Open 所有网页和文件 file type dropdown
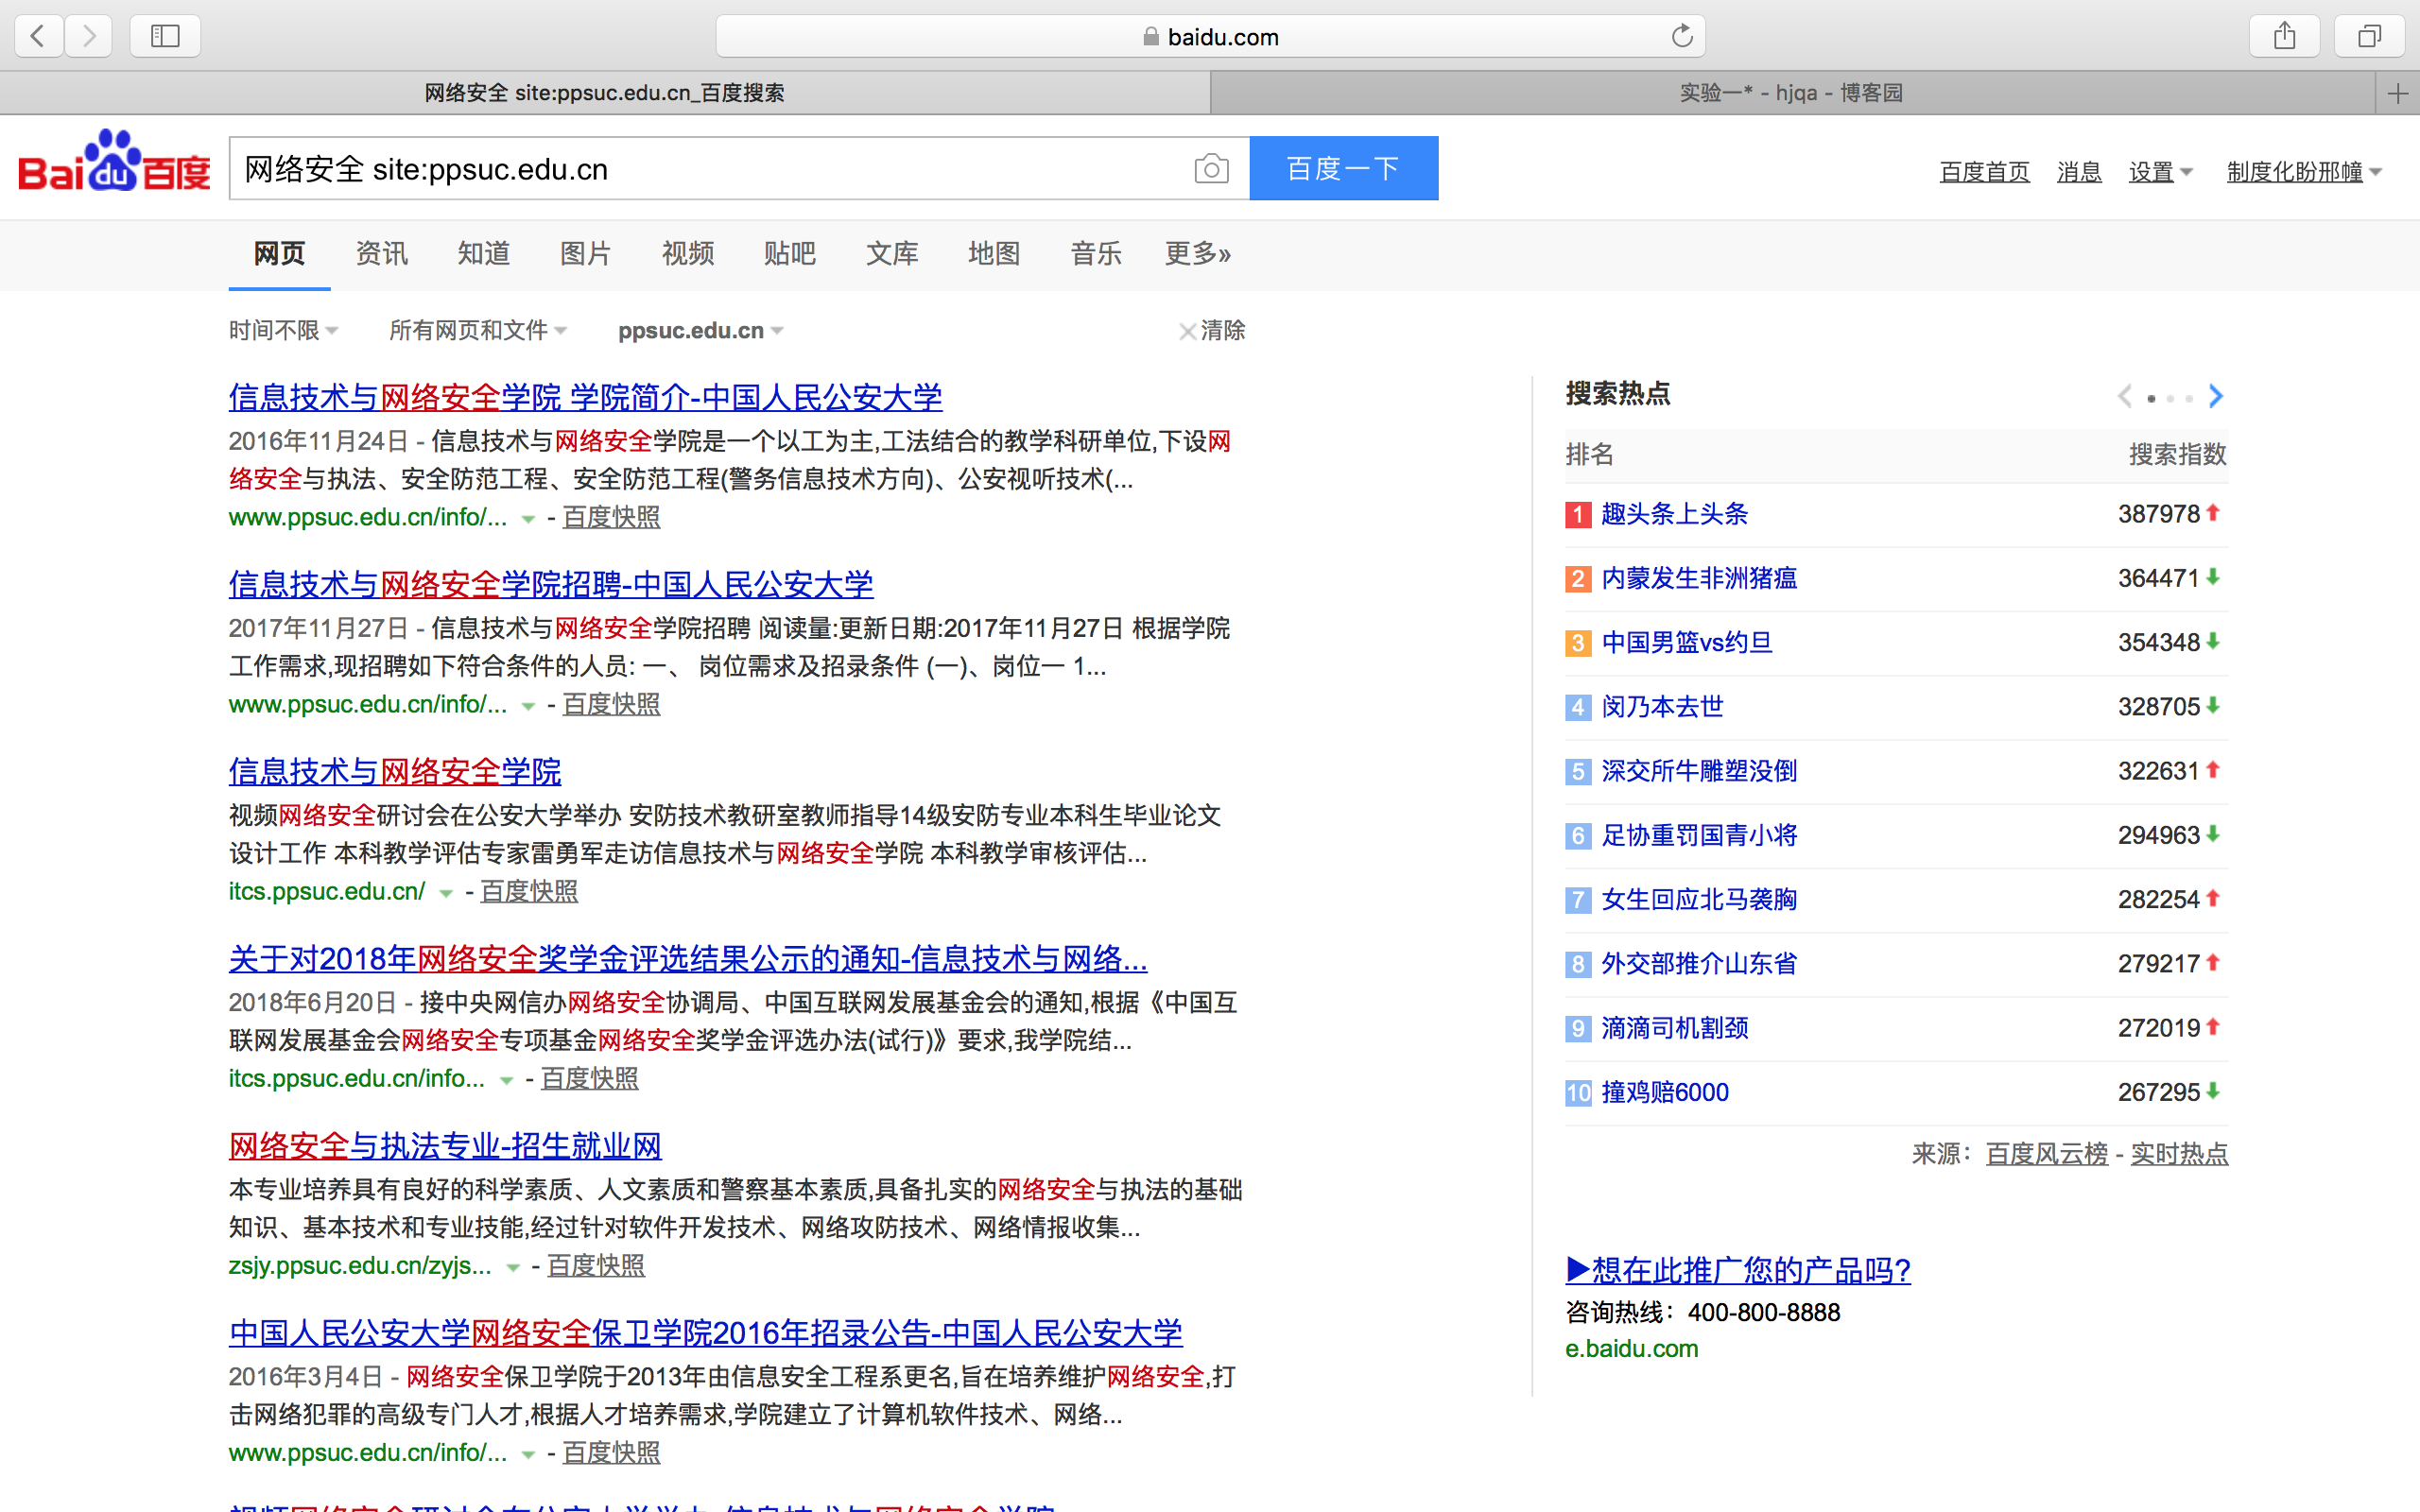This screenshot has width=2420, height=1512. (477, 331)
